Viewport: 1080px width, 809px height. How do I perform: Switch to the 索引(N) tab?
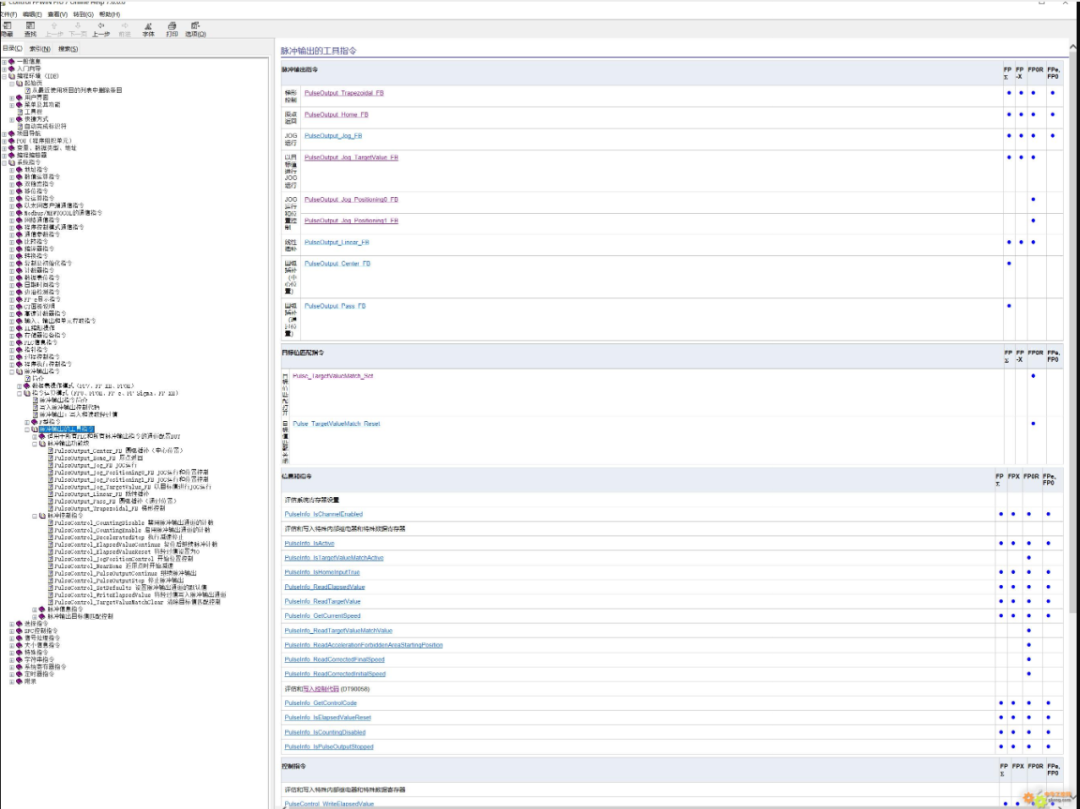[40, 48]
